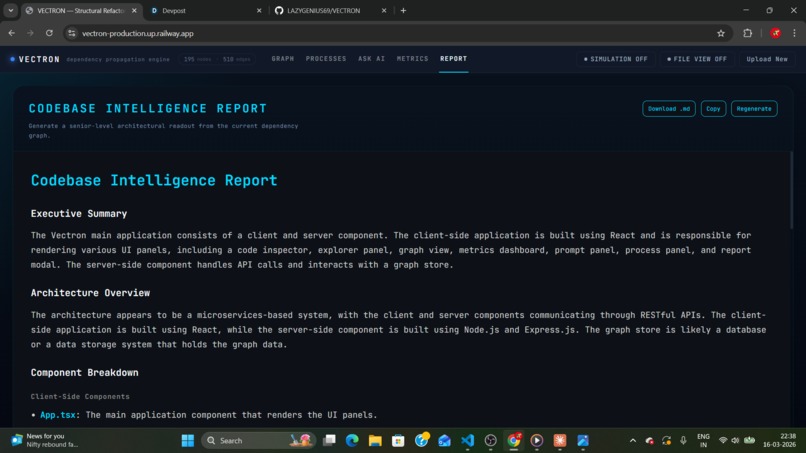Click the Upload New button

[x=766, y=59]
